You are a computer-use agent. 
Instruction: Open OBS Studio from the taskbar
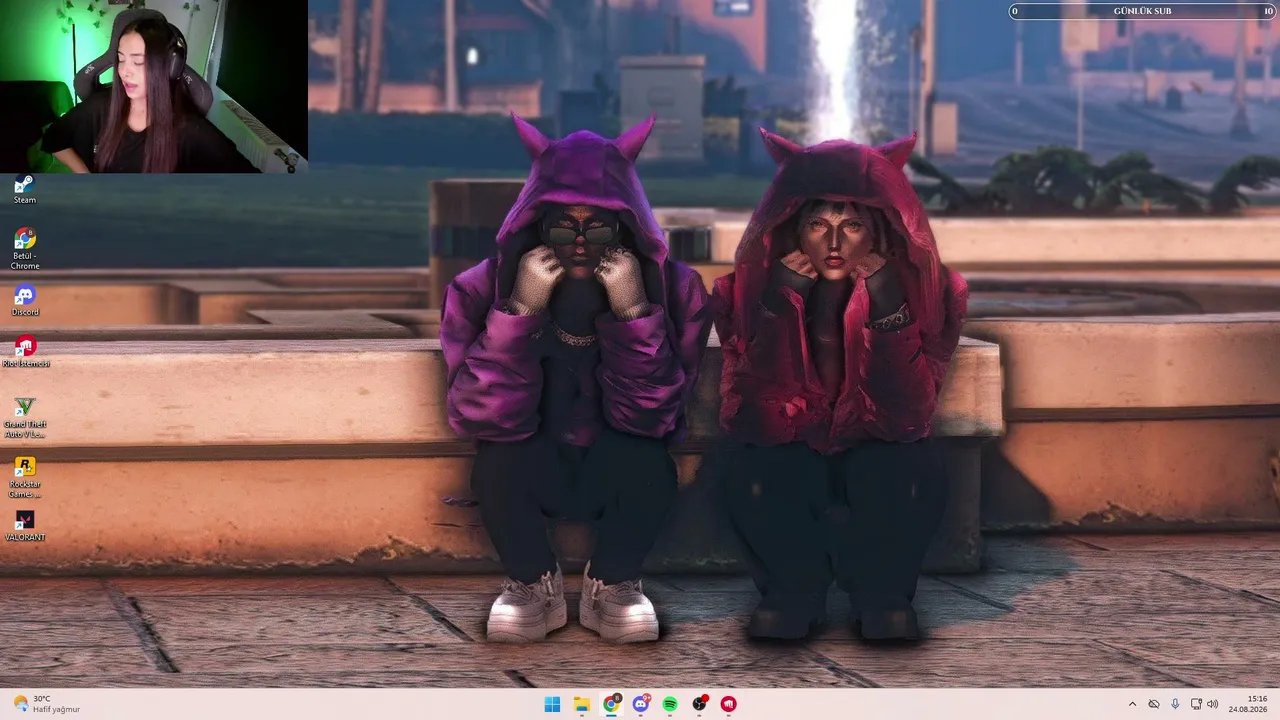tap(700, 704)
